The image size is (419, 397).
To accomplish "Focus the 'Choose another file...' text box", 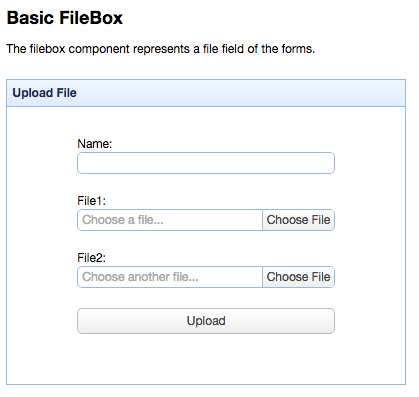I will tap(170, 277).
